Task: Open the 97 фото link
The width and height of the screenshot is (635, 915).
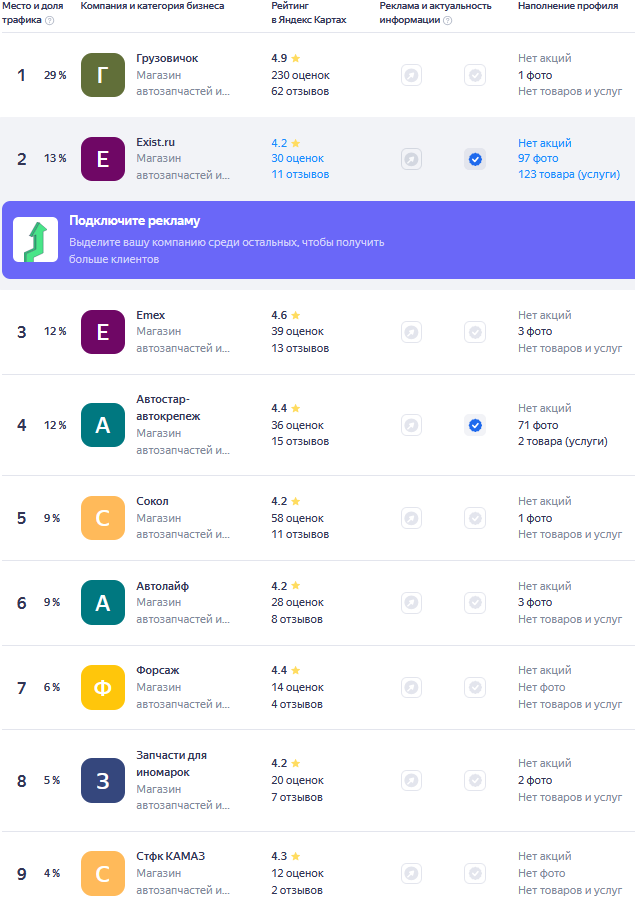Action: 538,158
